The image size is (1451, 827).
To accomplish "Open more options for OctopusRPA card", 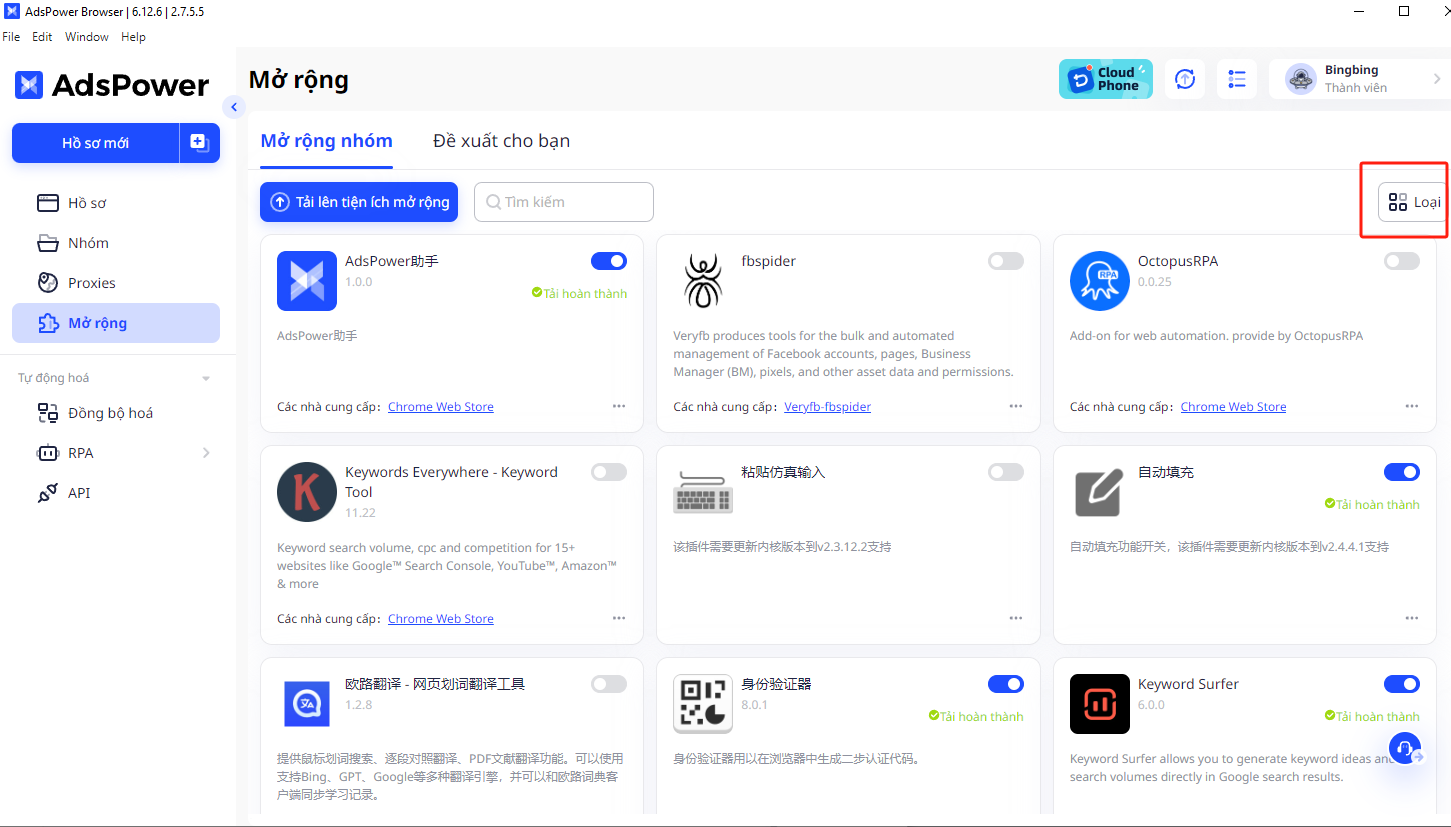I will pyautogui.click(x=1412, y=406).
